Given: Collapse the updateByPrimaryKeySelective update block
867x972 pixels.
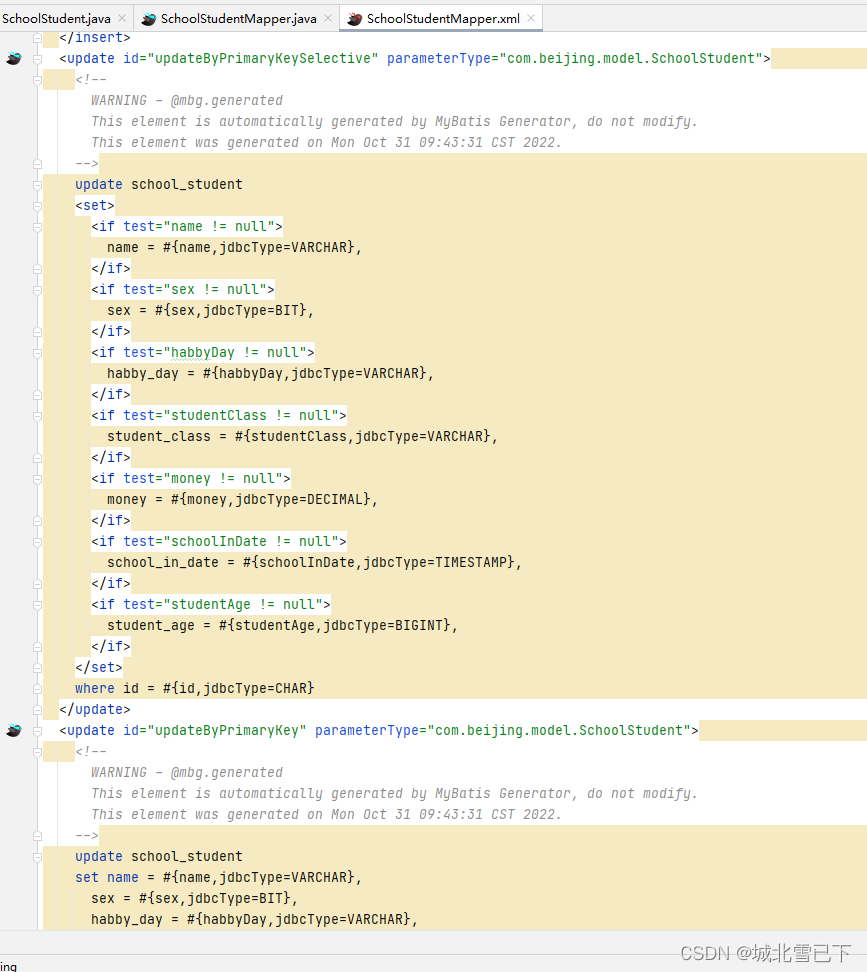Looking at the screenshot, I should click(36, 58).
